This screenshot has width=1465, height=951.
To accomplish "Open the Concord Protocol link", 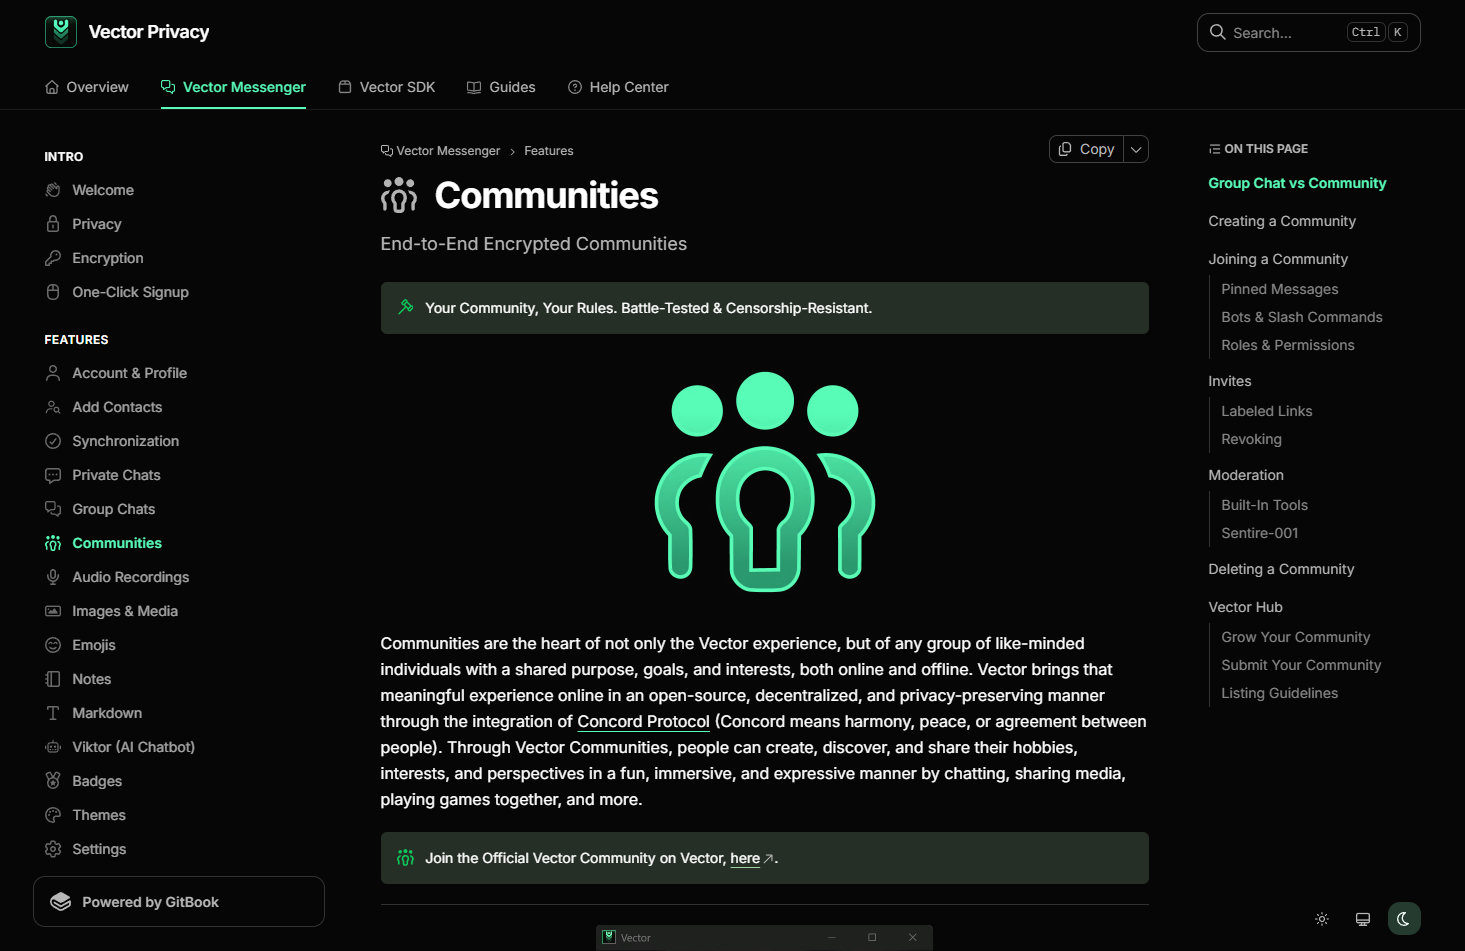I will click(x=643, y=721).
